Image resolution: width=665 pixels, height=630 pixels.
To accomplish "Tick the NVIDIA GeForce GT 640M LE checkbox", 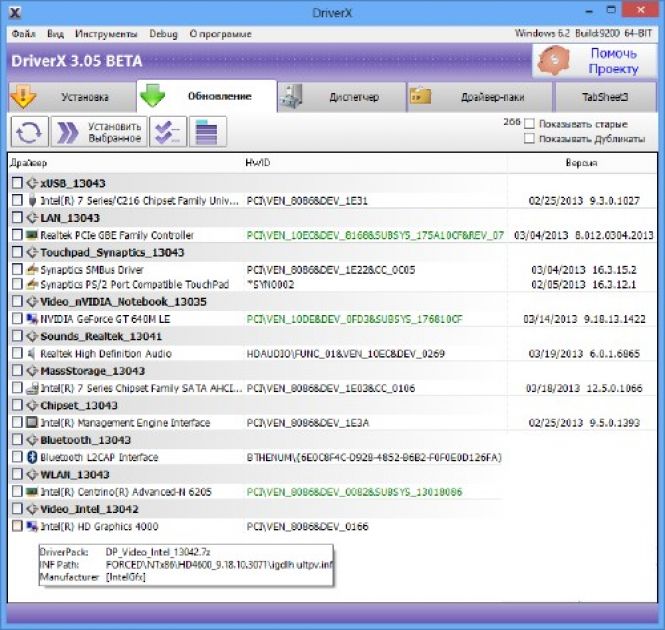I will point(17,318).
